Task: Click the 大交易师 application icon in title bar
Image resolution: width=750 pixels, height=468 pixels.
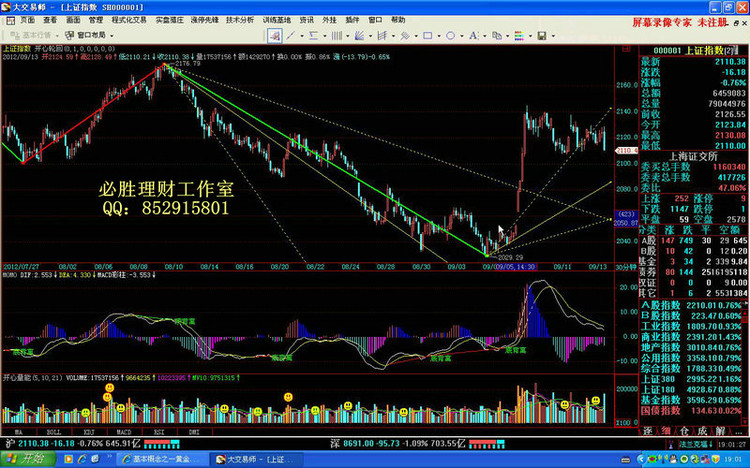Action: coord(7,6)
